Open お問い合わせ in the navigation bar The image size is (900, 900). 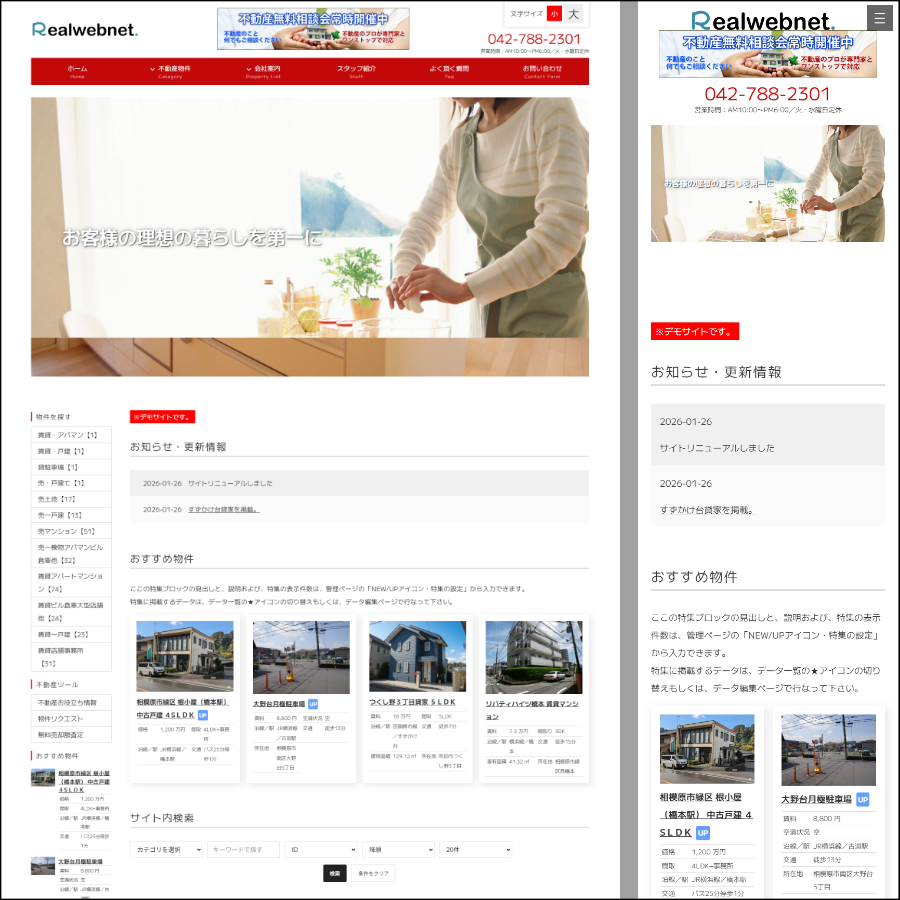click(542, 71)
